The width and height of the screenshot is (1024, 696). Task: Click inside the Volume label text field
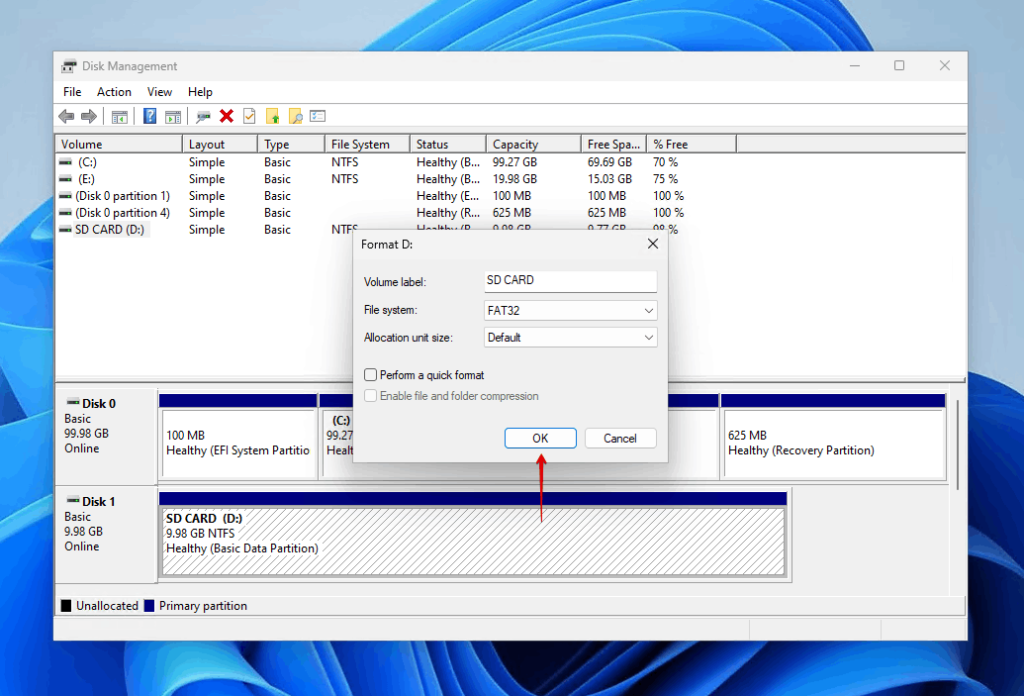pyautogui.click(x=569, y=281)
